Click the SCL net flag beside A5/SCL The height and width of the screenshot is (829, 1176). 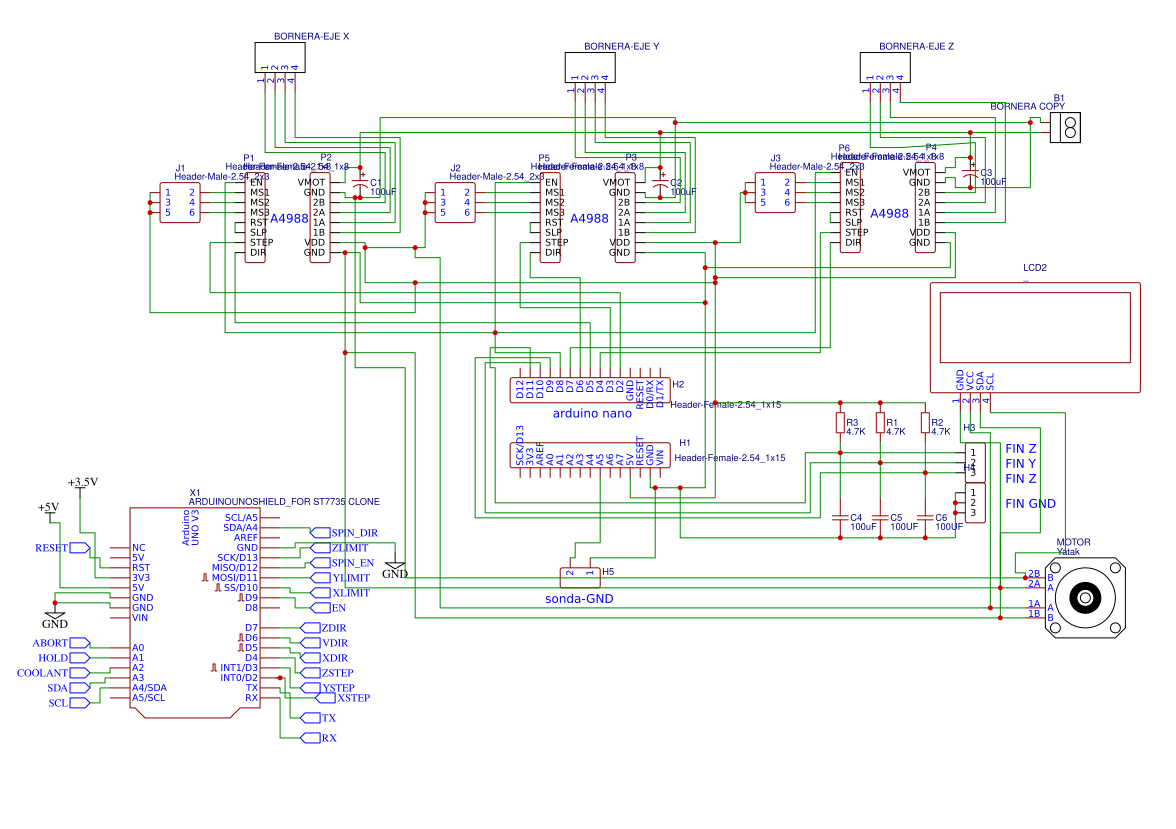click(x=69, y=703)
